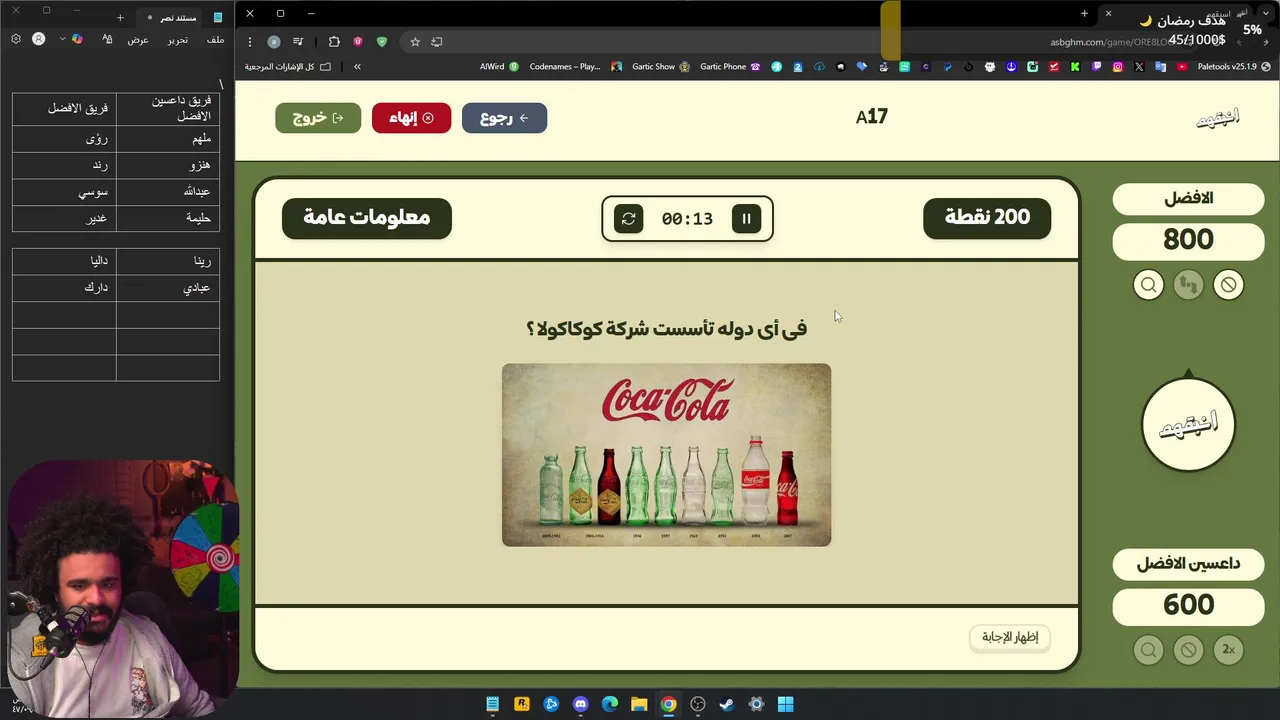
Task: Reset the timer with the refresh icon
Action: pyautogui.click(x=628, y=219)
